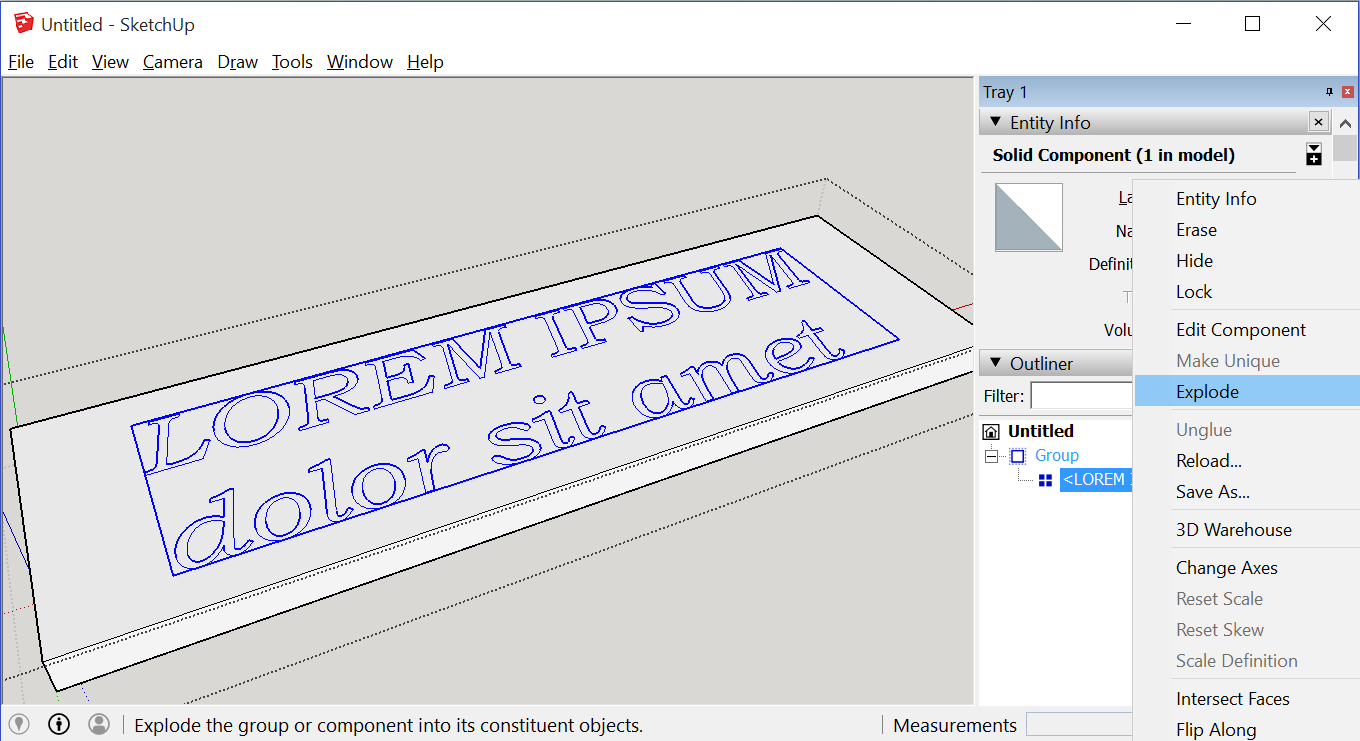Collapse the Entity Info panel triangle
Screen dimensions: 1360x741
(995, 122)
